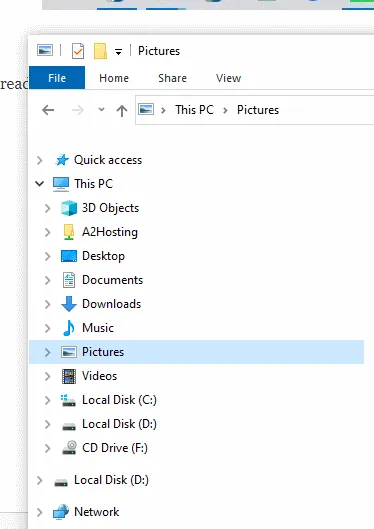Expand the Videos folder node

tap(48, 376)
